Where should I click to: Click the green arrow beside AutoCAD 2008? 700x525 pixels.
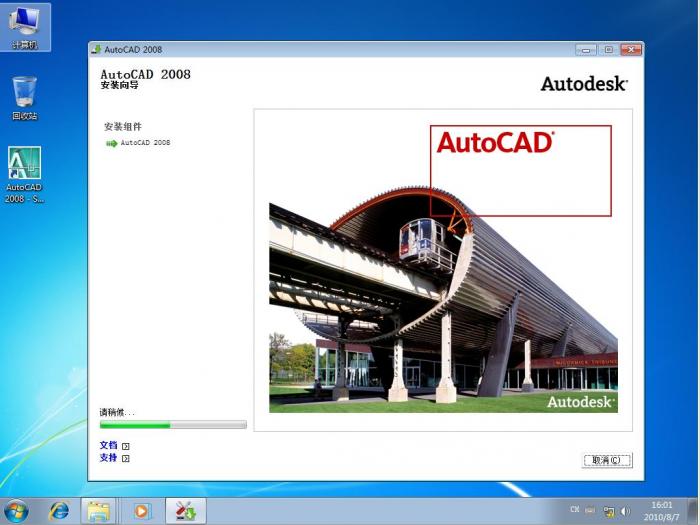point(111,143)
